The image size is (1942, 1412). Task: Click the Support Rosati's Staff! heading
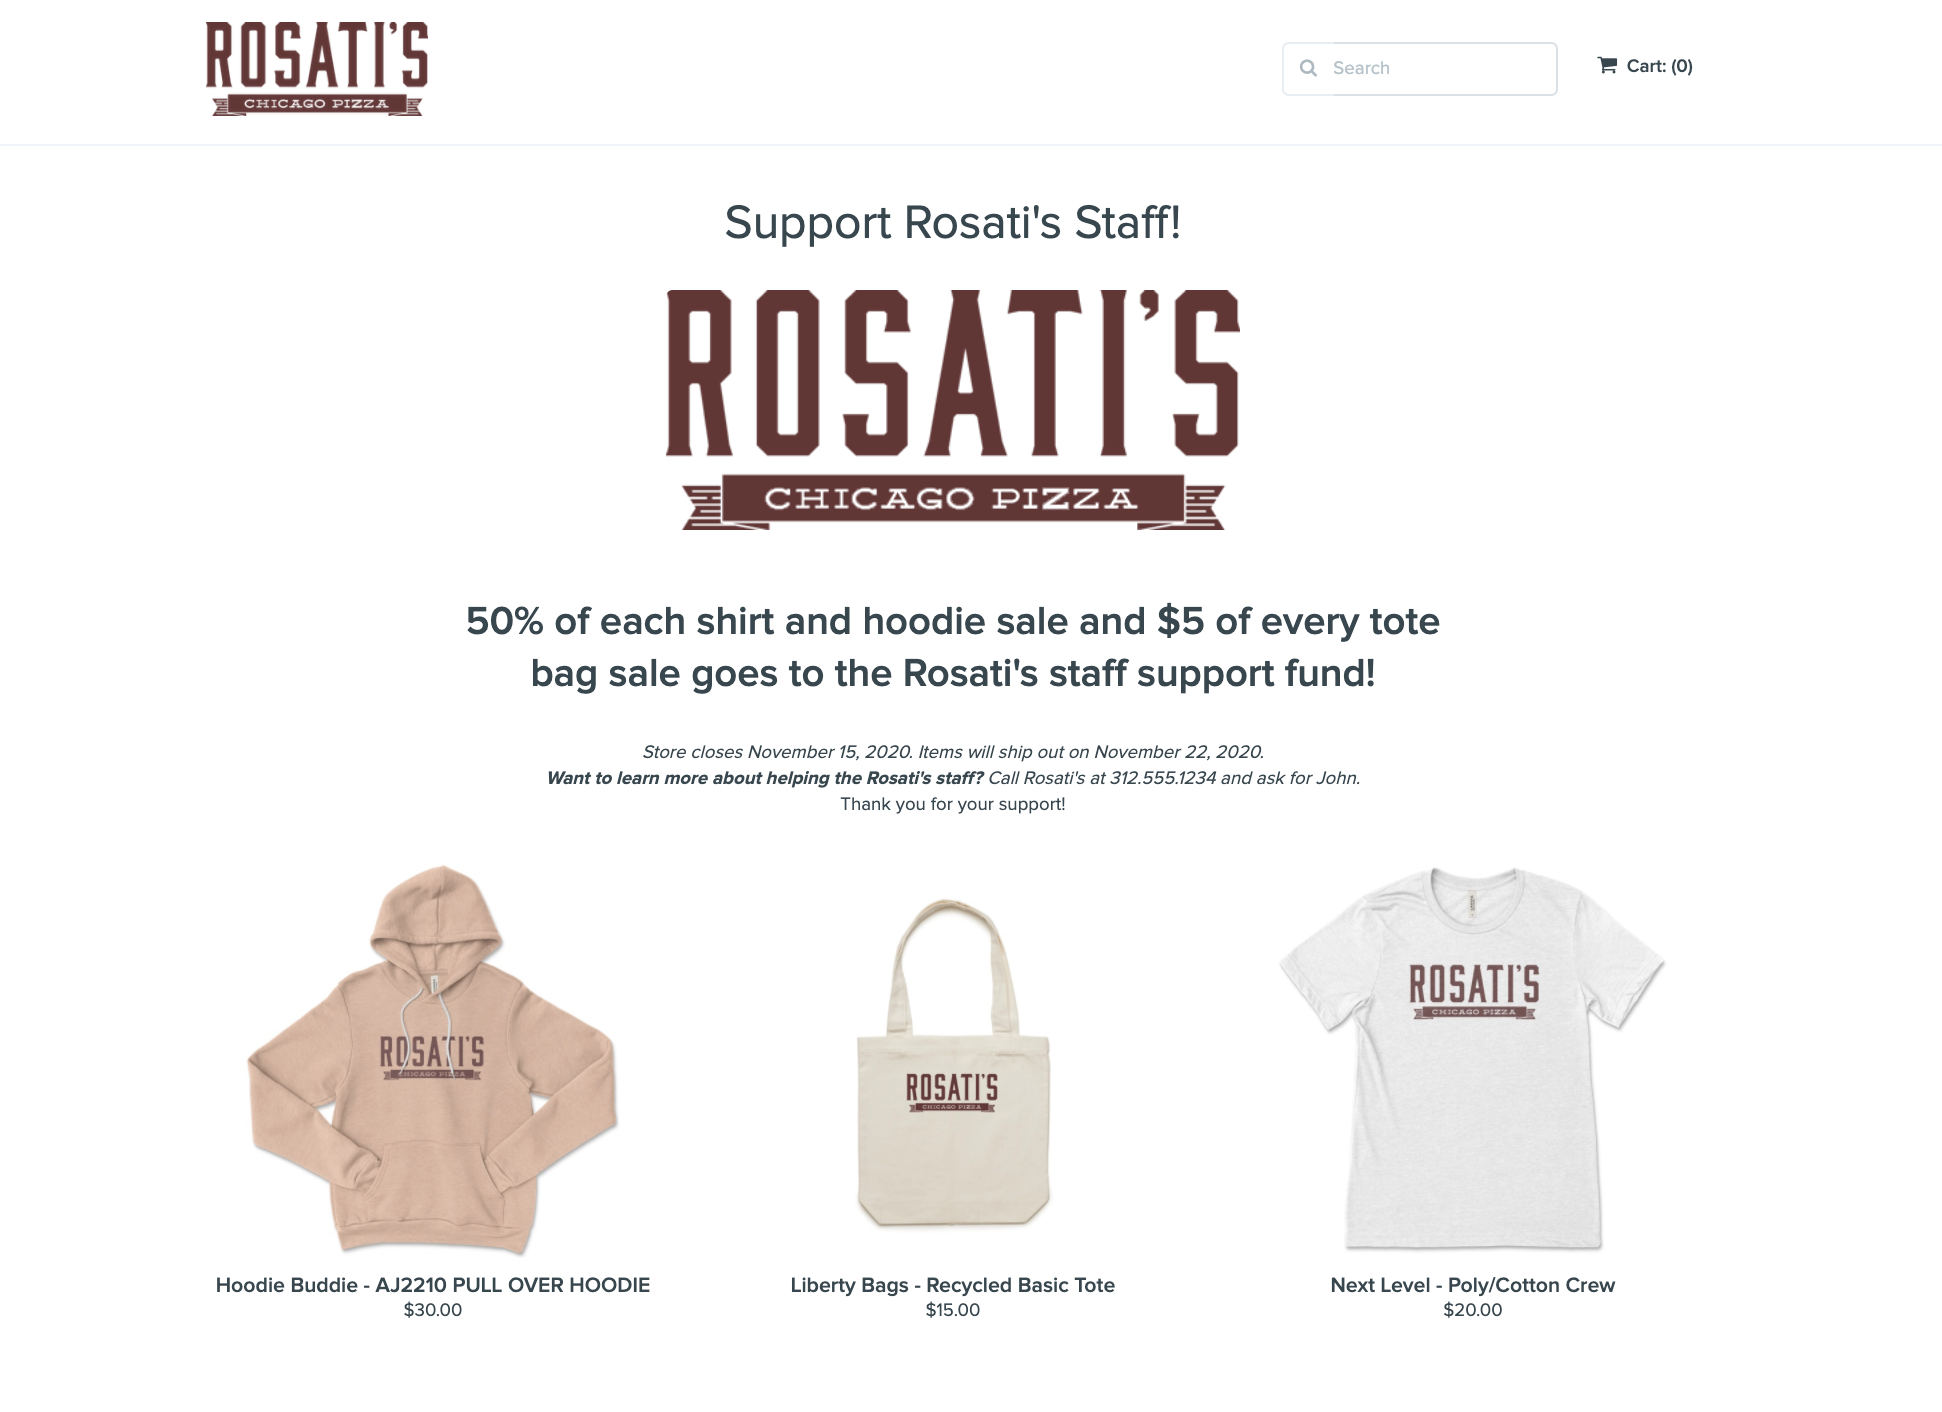coord(953,222)
